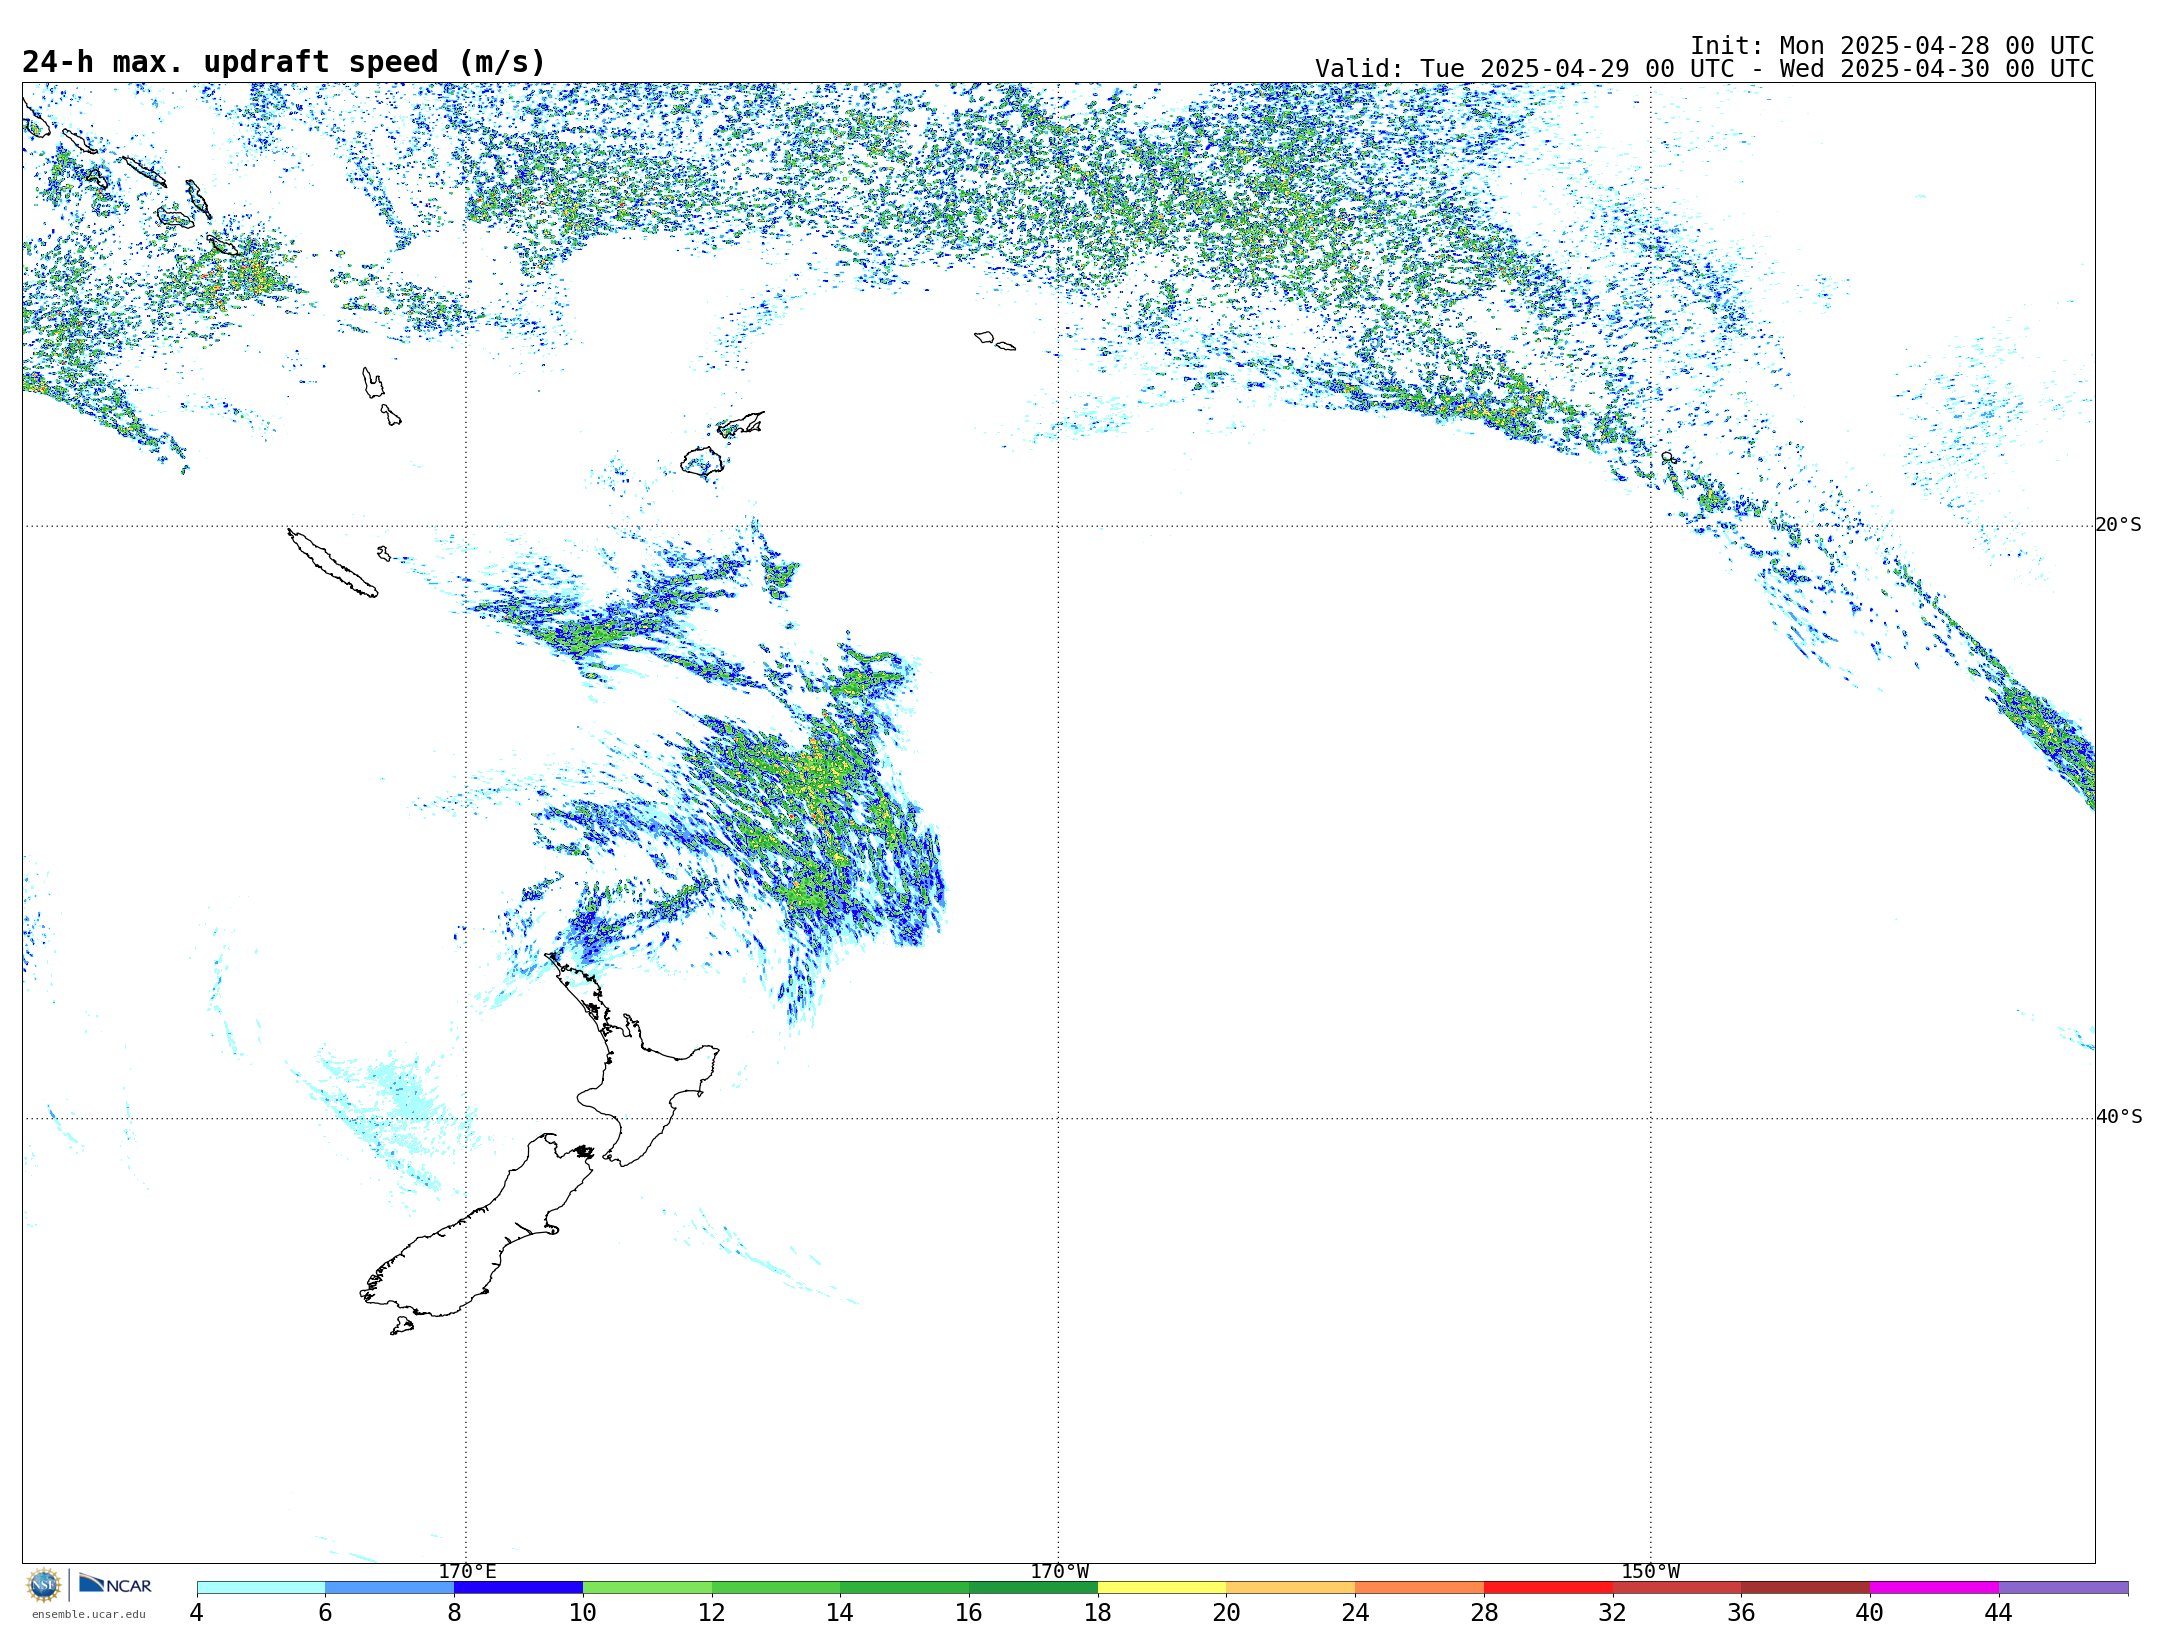2160x1626 pixels.
Task: Click the New Caledonia island outline
Action: [x=332, y=563]
